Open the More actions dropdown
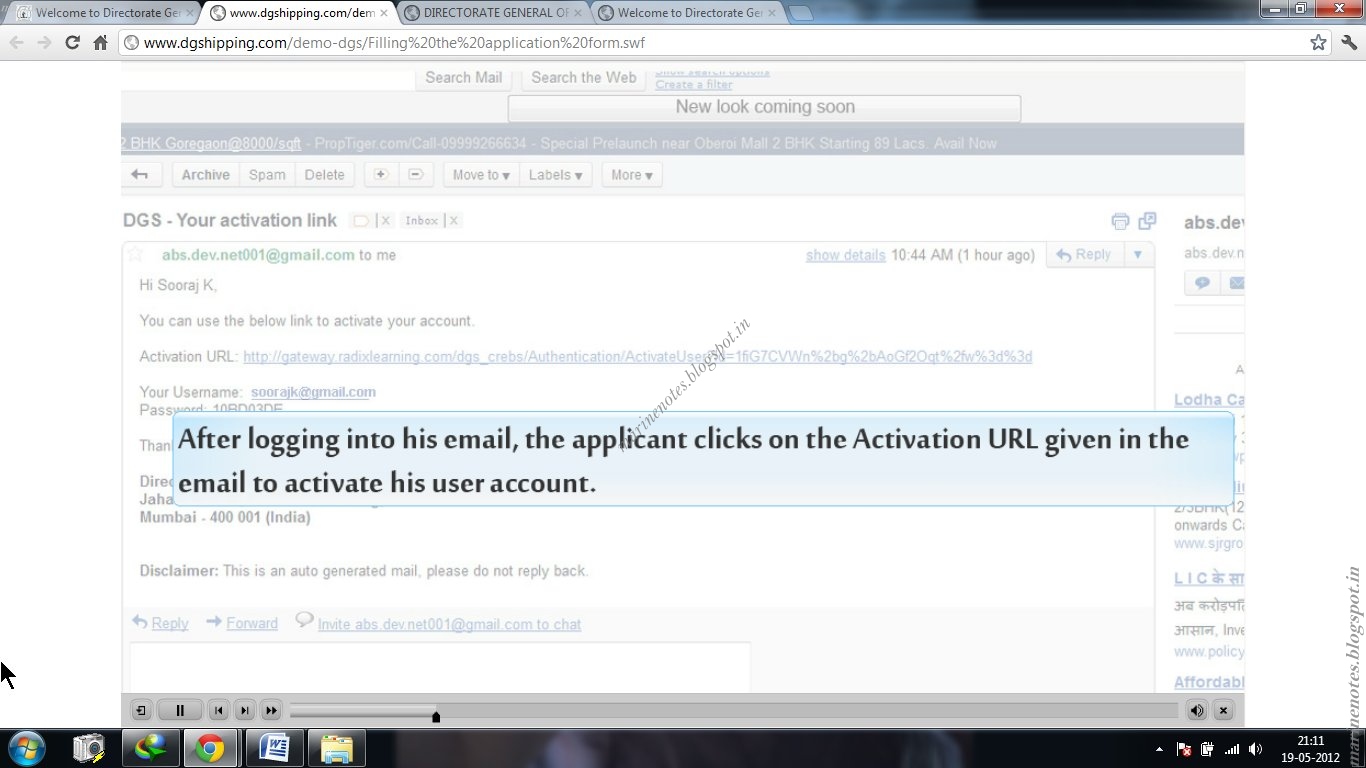This screenshot has height=768, width=1366. pos(632,175)
